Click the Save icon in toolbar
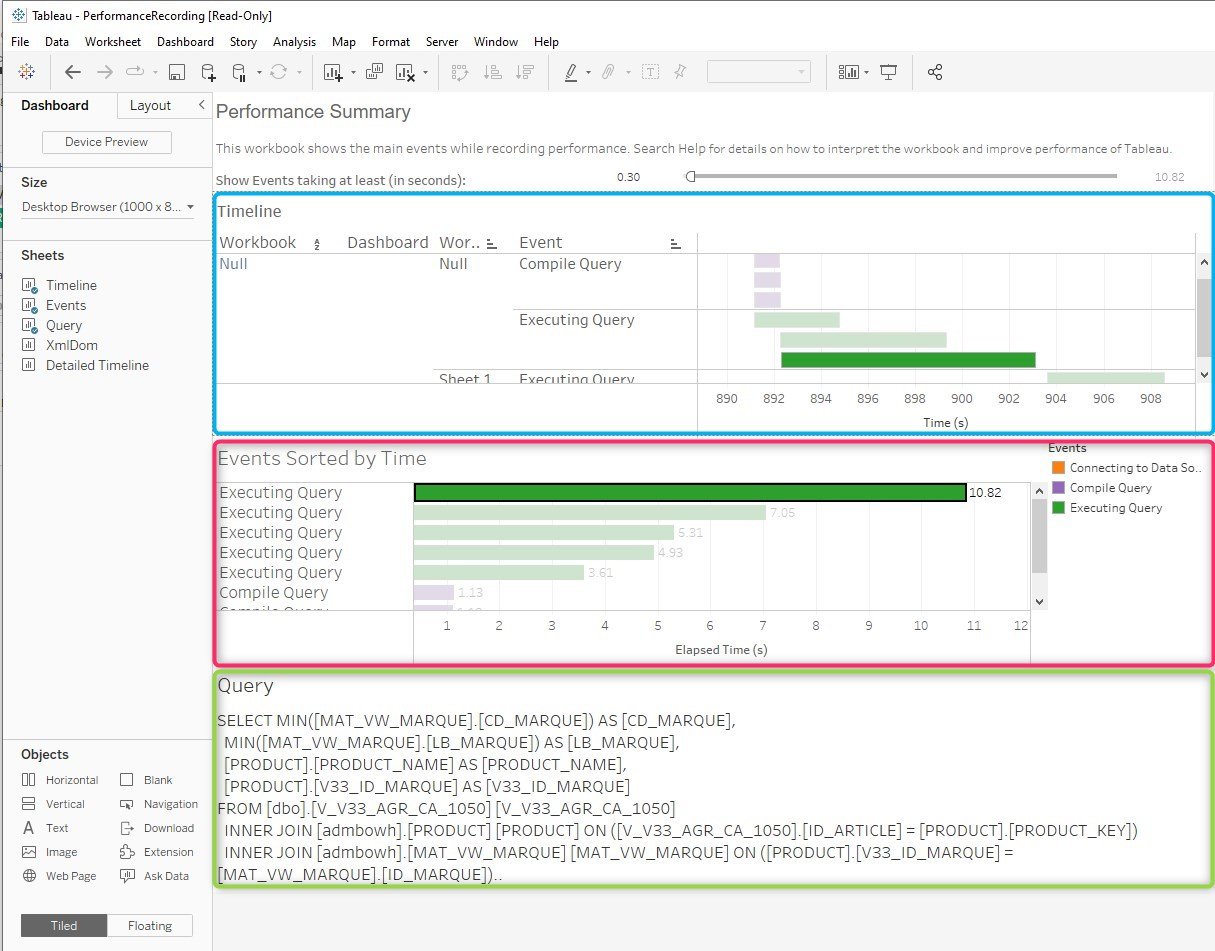 [x=177, y=72]
